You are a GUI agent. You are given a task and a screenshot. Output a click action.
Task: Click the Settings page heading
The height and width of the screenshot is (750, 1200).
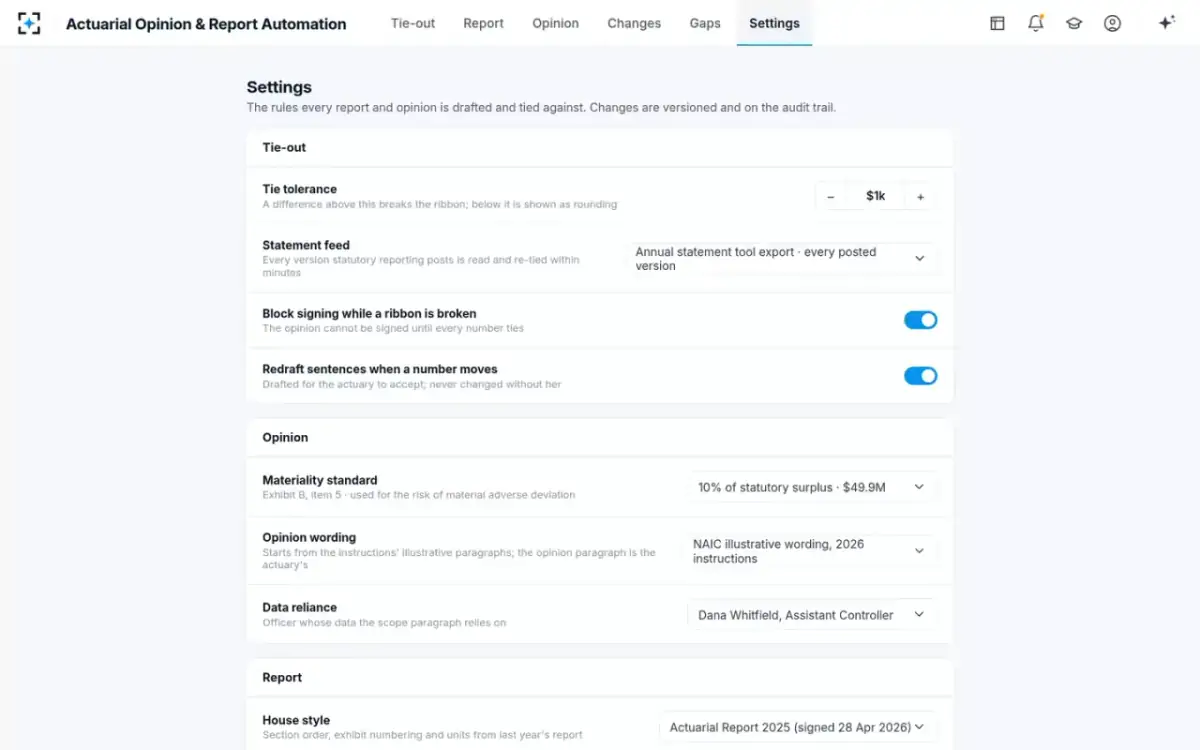coord(279,87)
